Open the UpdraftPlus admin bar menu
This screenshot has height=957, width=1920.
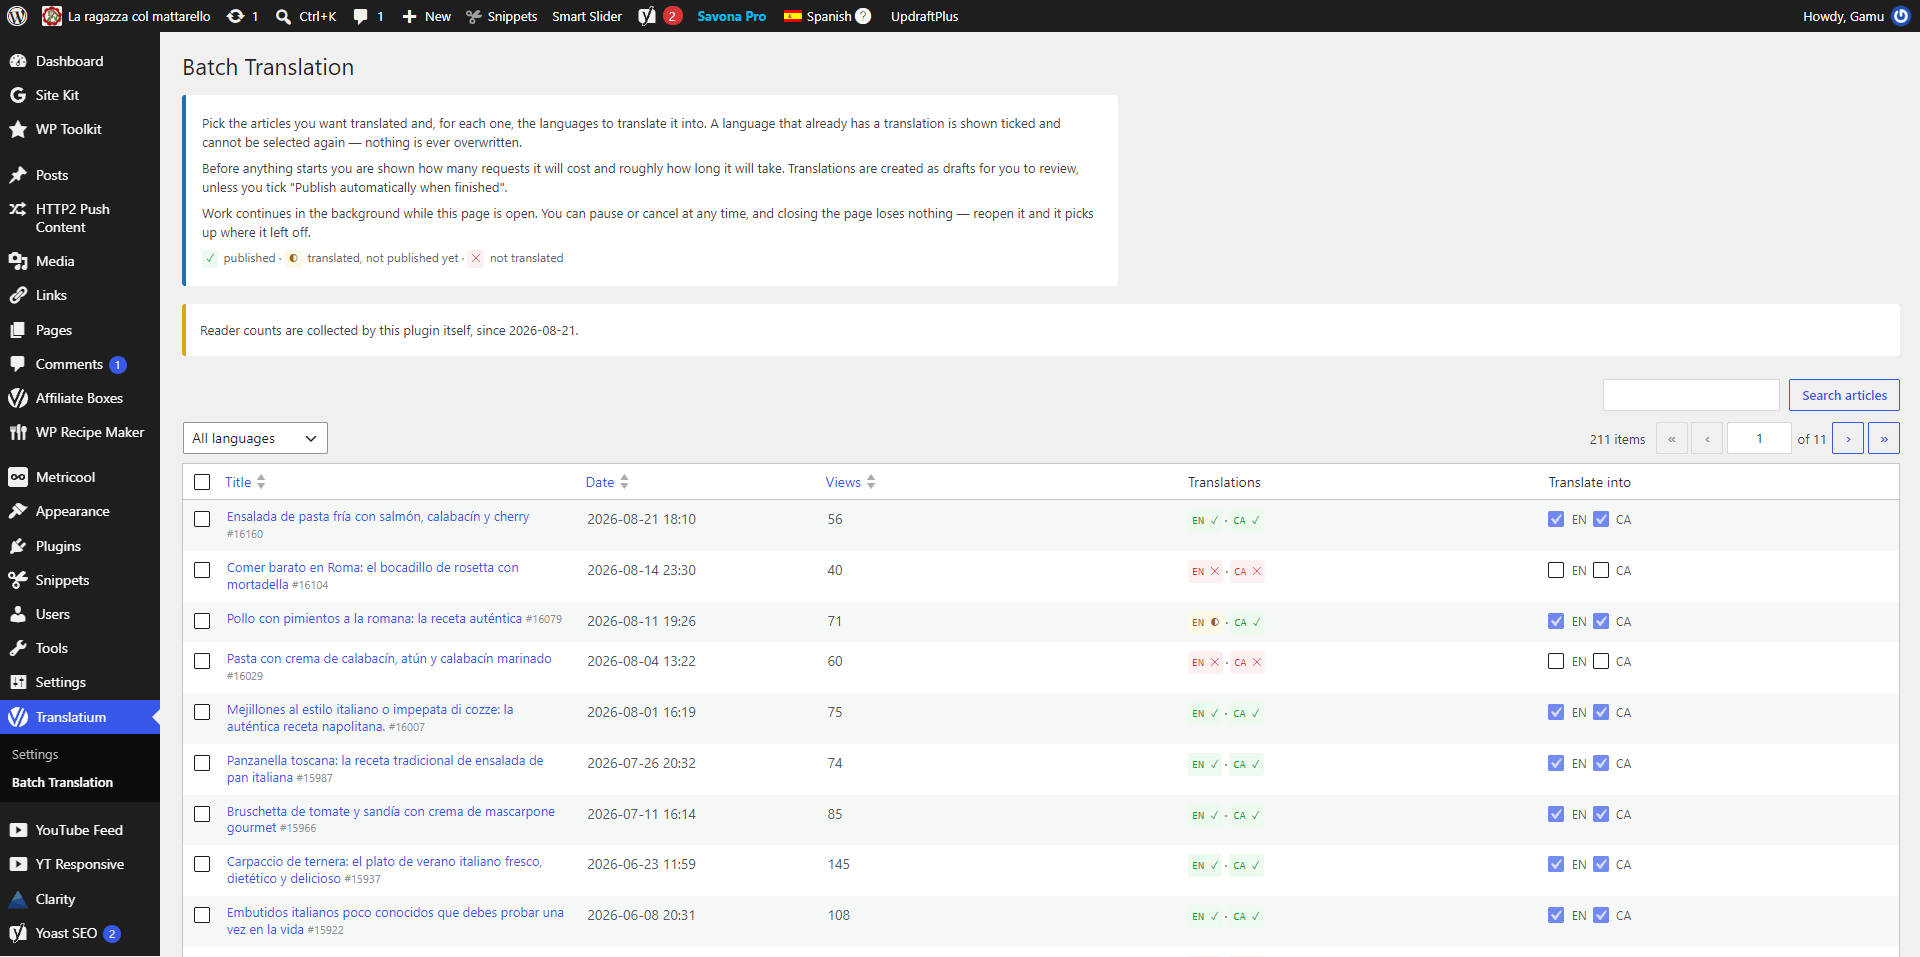pyautogui.click(x=924, y=16)
